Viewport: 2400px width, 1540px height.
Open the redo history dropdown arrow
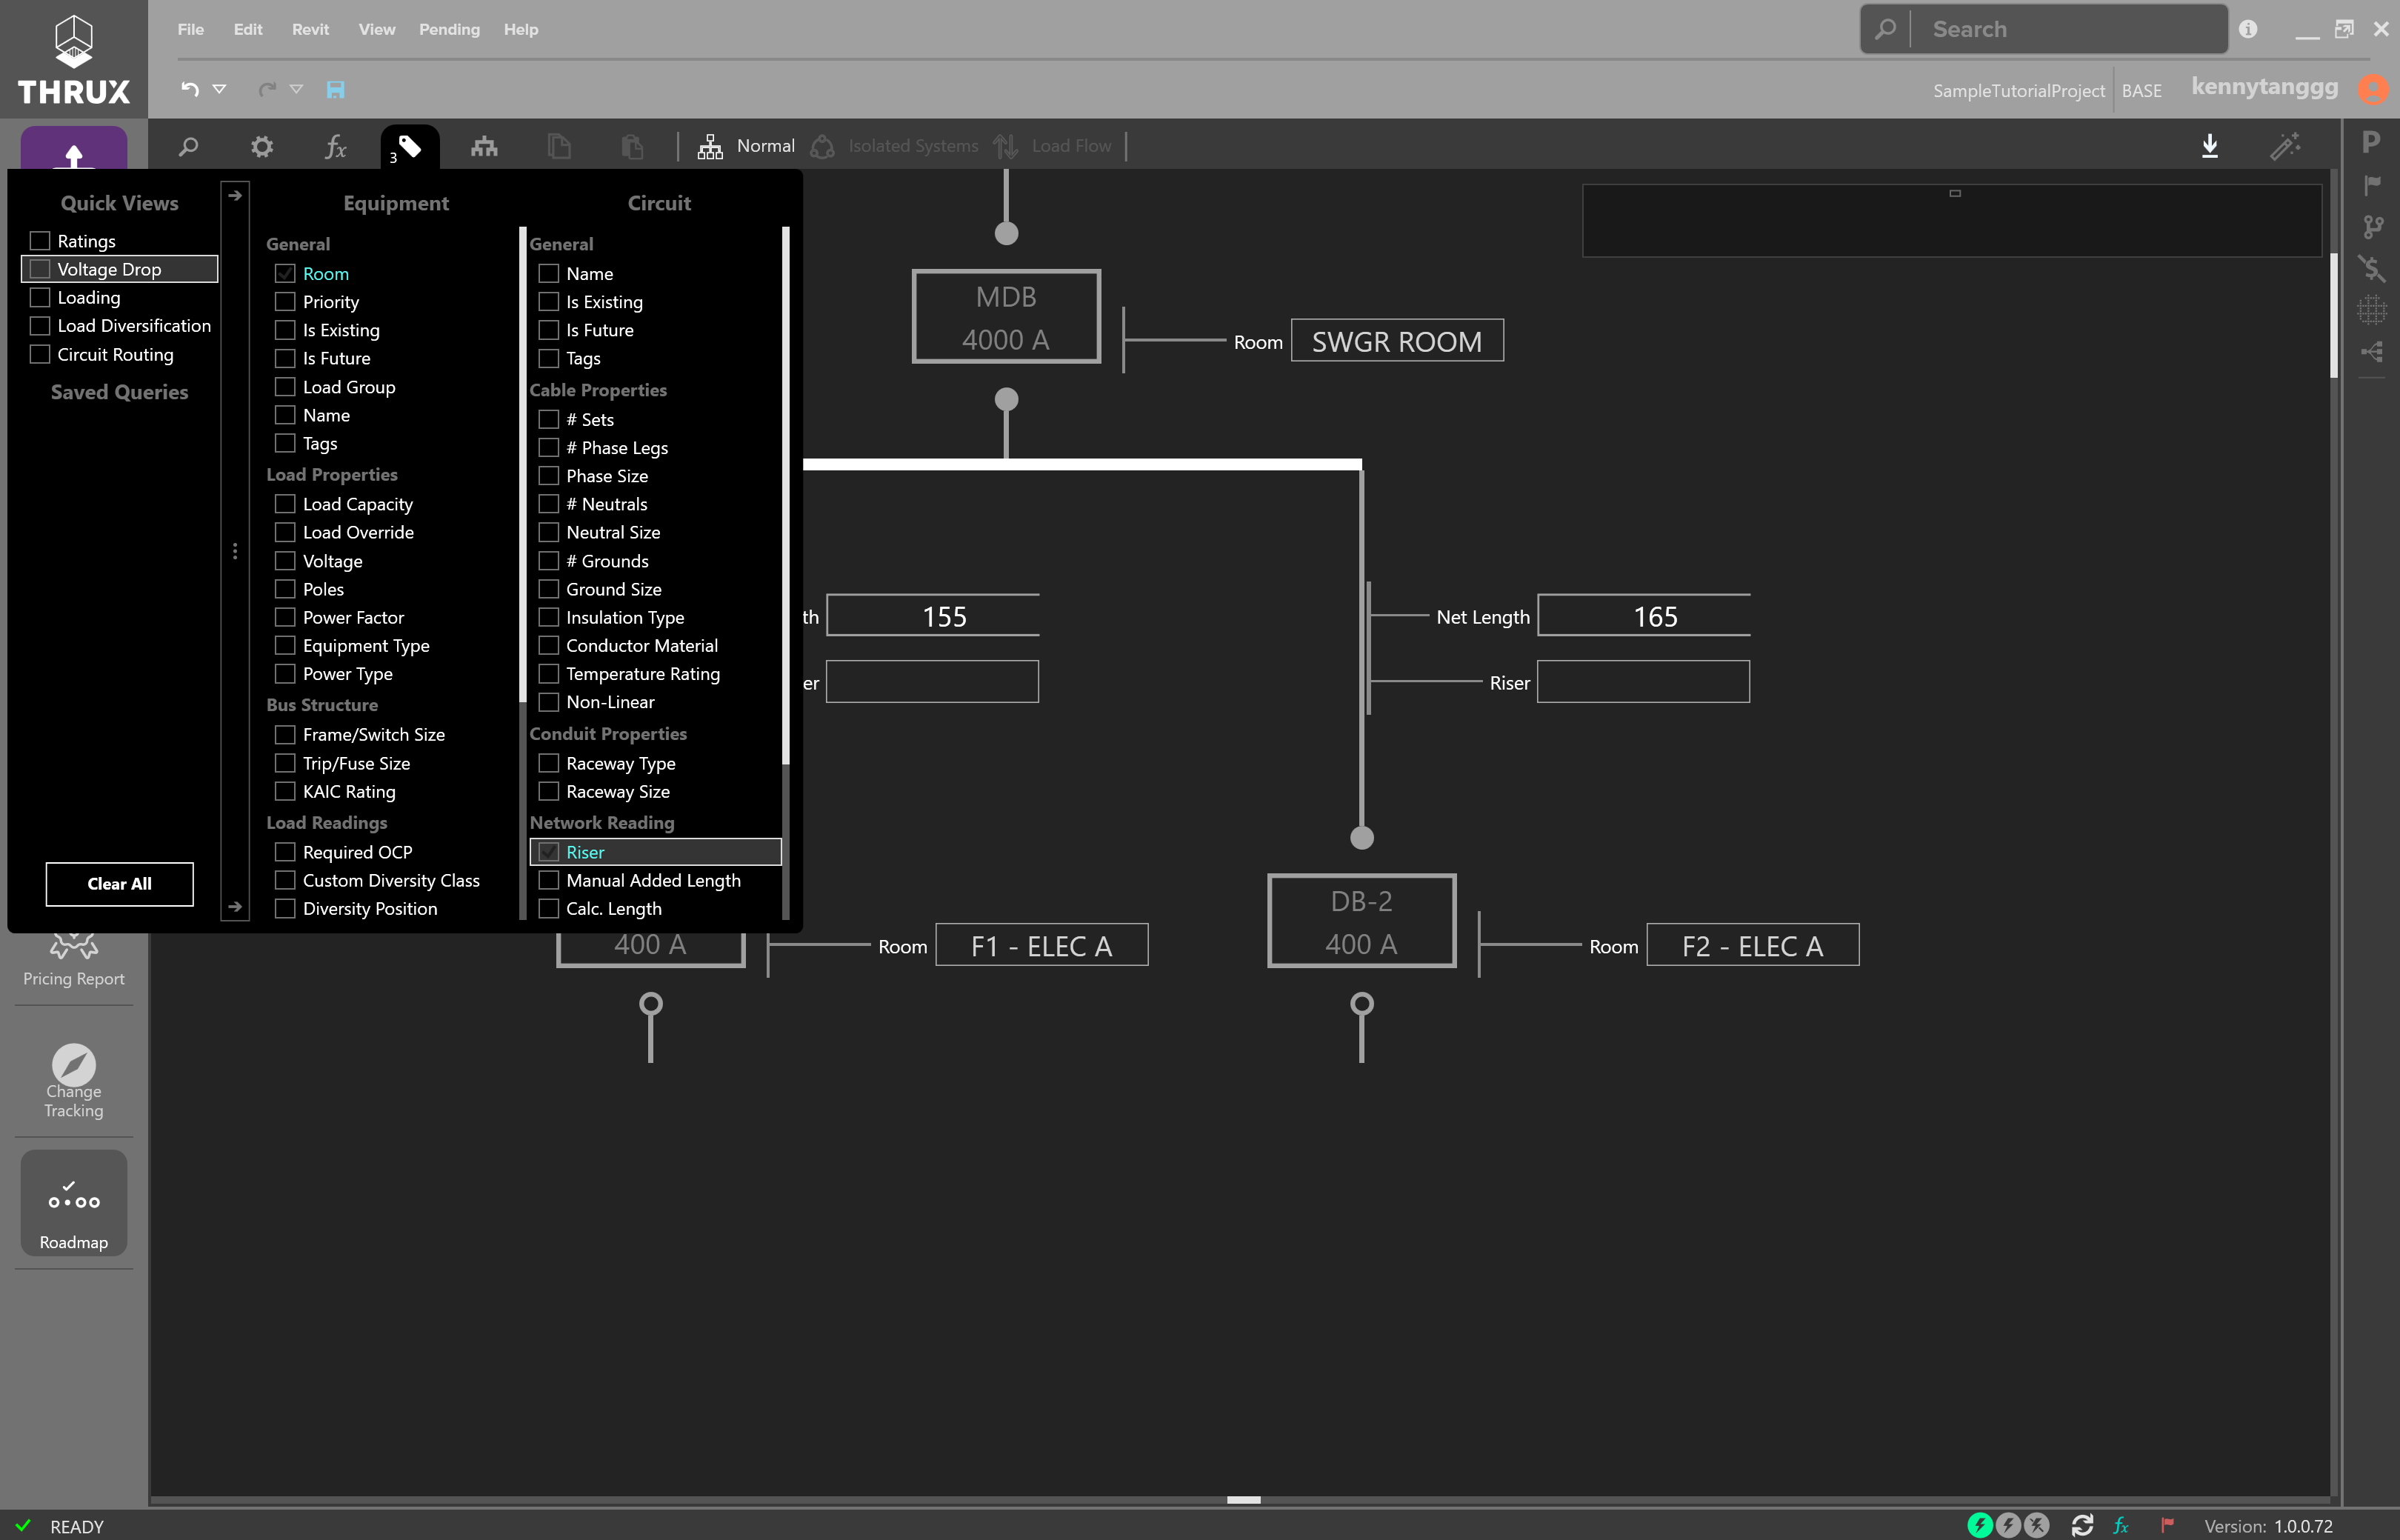click(296, 89)
